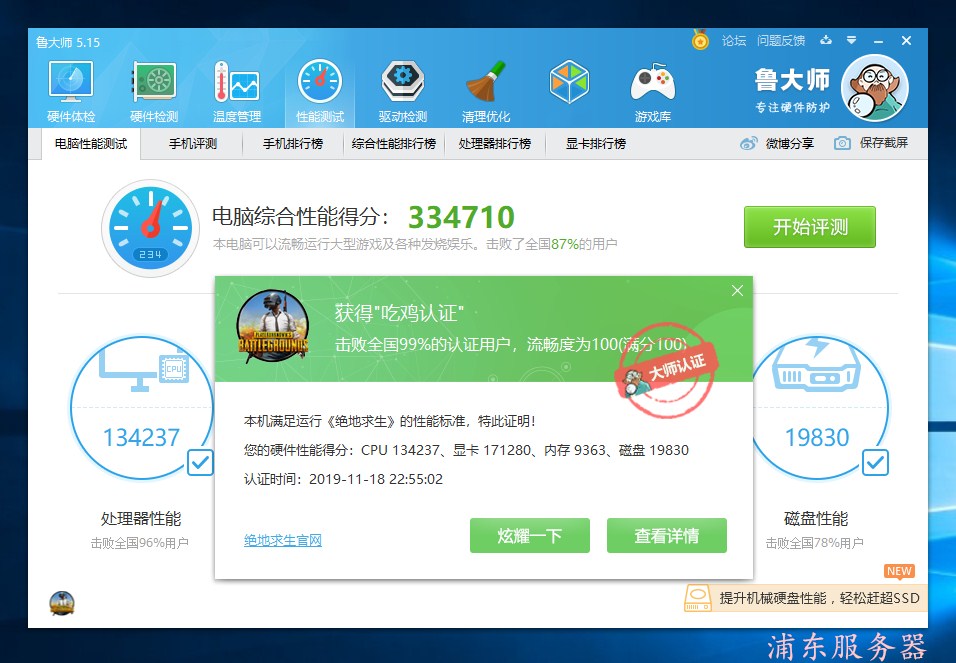Screen dimensions: 956x663
Task: Click the gold medal icon in title bar
Action: coord(700,41)
